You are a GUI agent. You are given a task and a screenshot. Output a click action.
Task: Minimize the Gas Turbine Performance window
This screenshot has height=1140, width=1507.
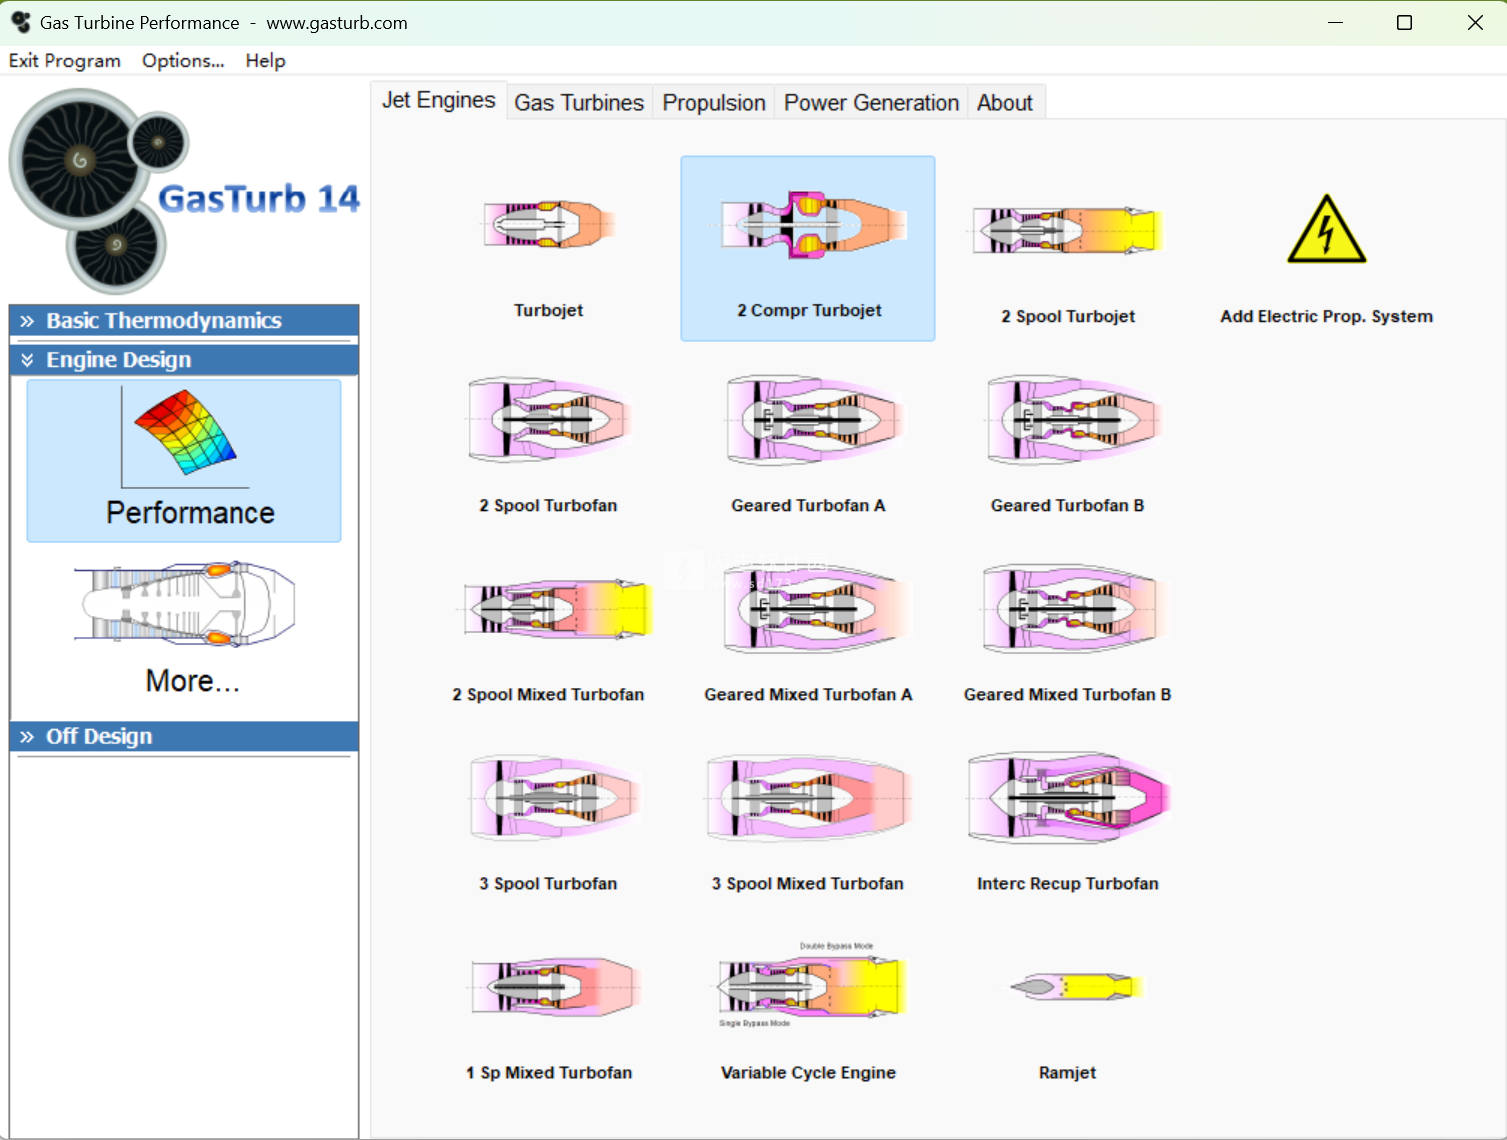point(1335,22)
